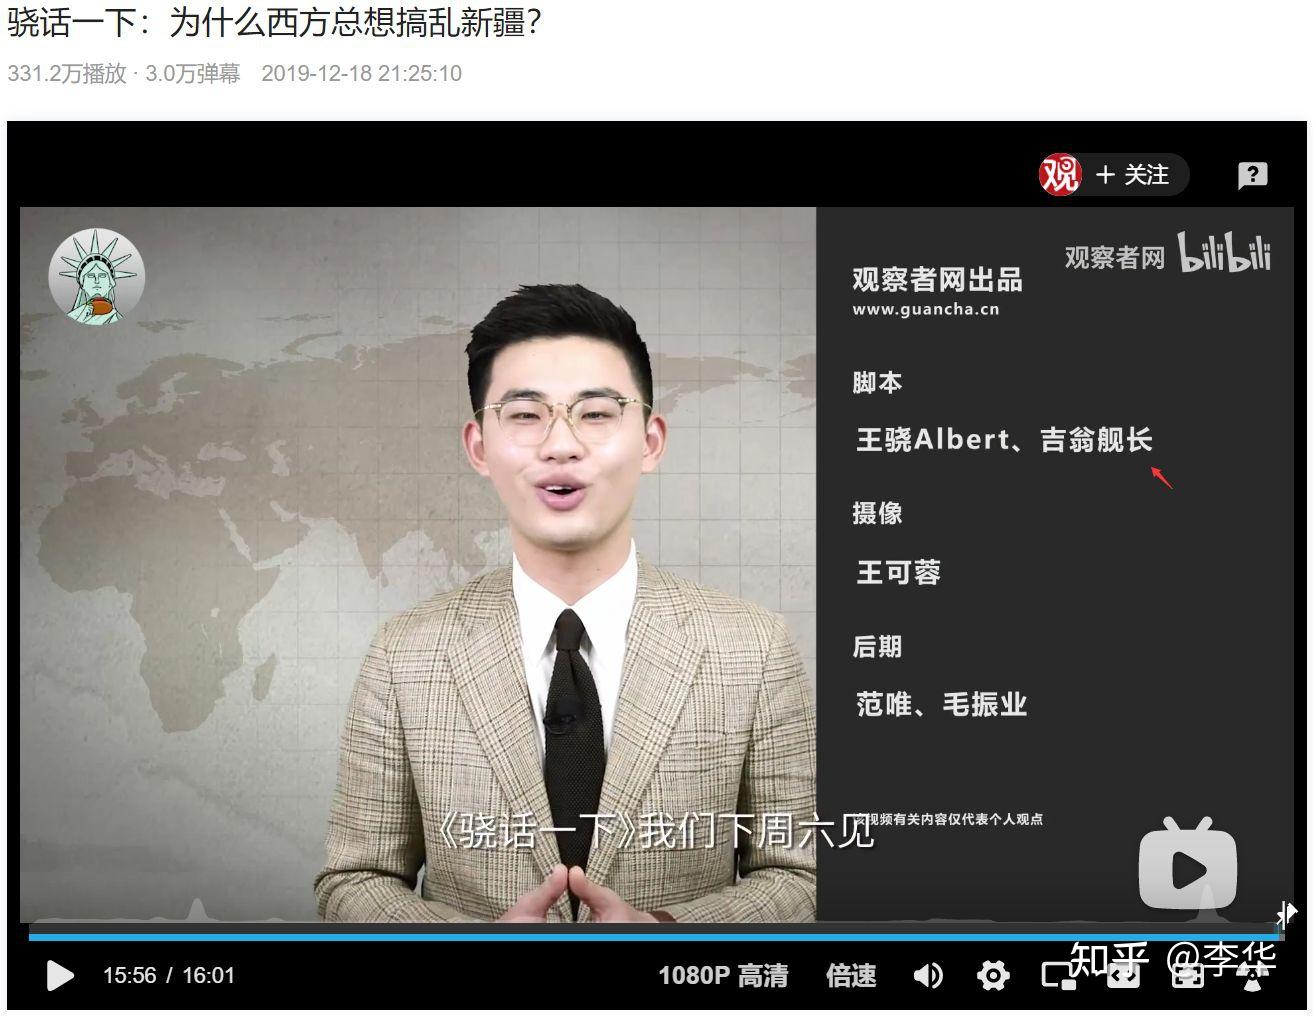Click the video title 骁话一下：为什么西方总想搞乱新疆？
1313x1016 pixels.
click(275, 21)
